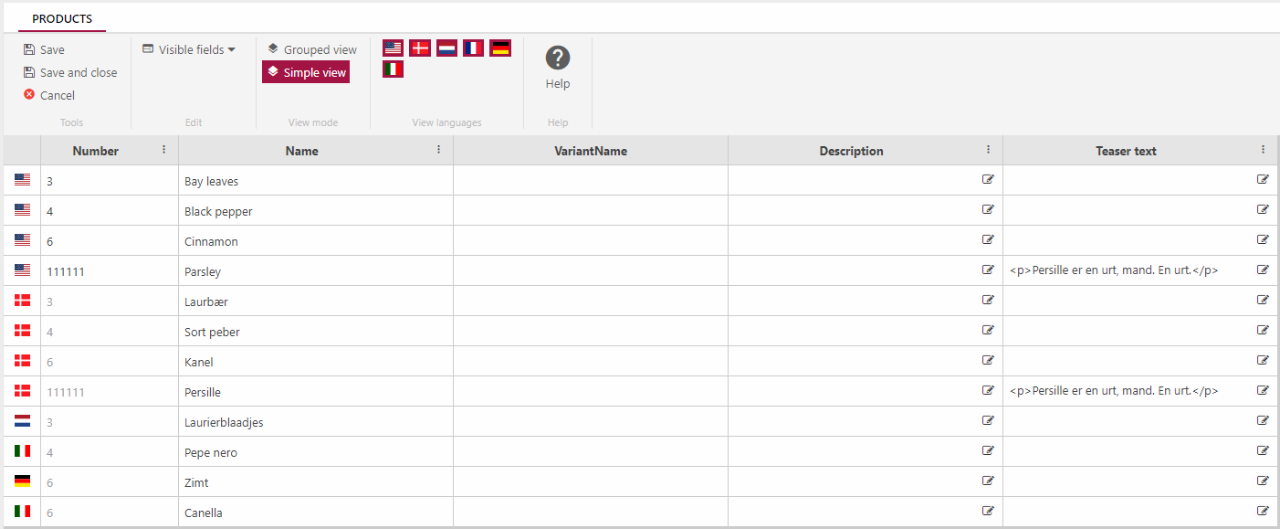Cancel editing with the red X
This screenshot has height=529, width=1280.
coord(49,96)
